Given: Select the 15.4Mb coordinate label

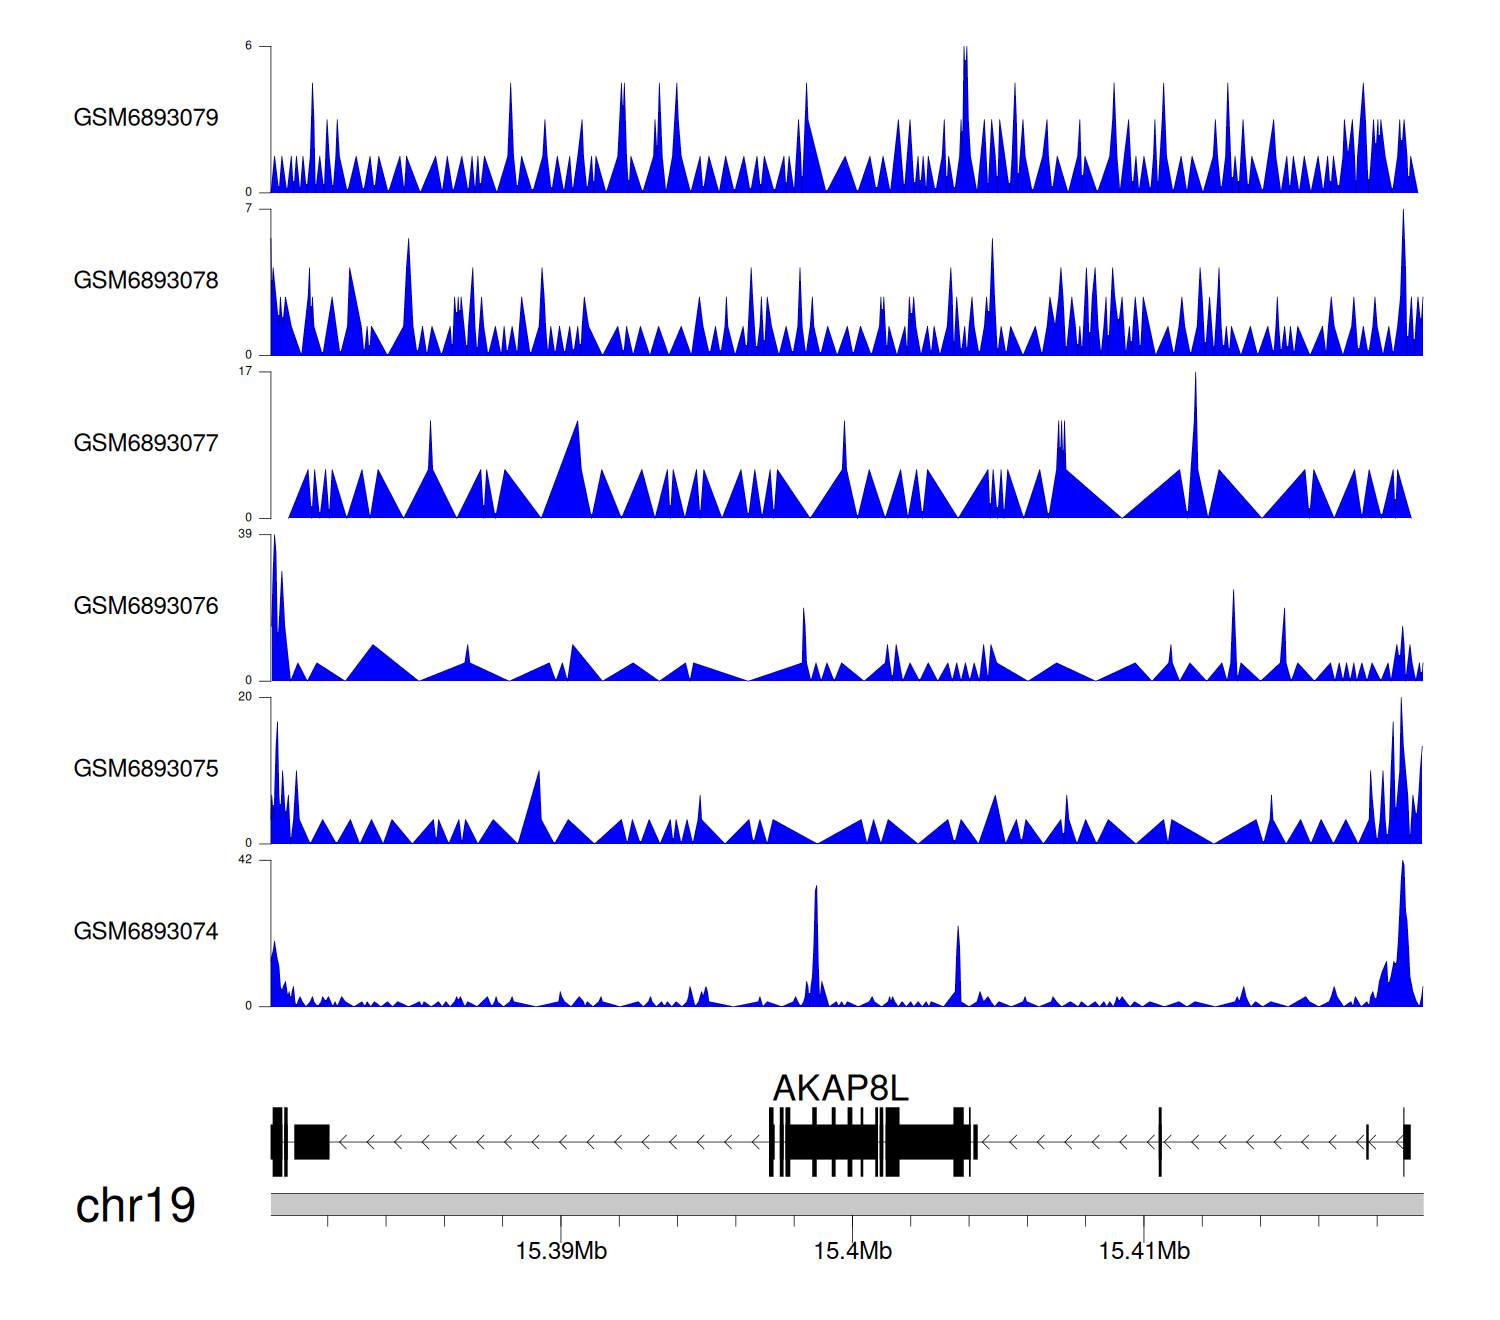Looking at the screenshot, I should click(x=852, y=1252).
